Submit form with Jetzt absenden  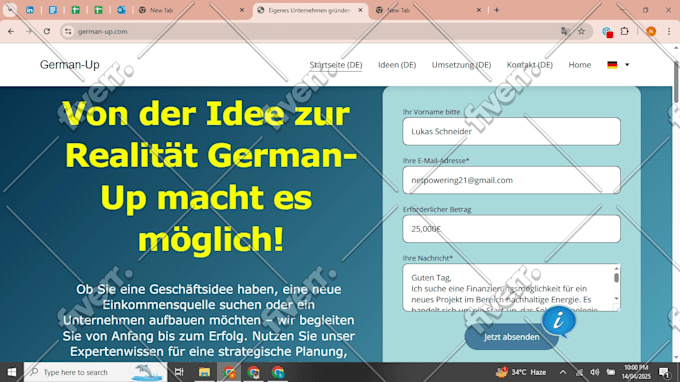[x=511, y=337]
